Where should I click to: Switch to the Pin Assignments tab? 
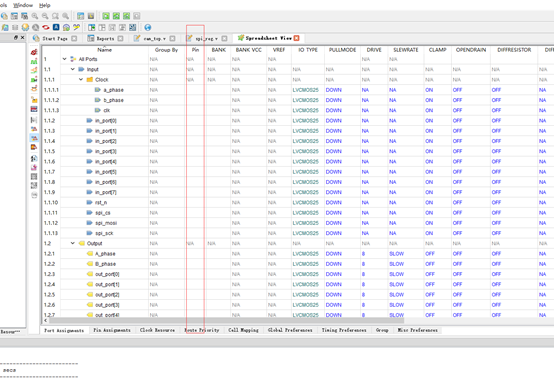point(112,330)
